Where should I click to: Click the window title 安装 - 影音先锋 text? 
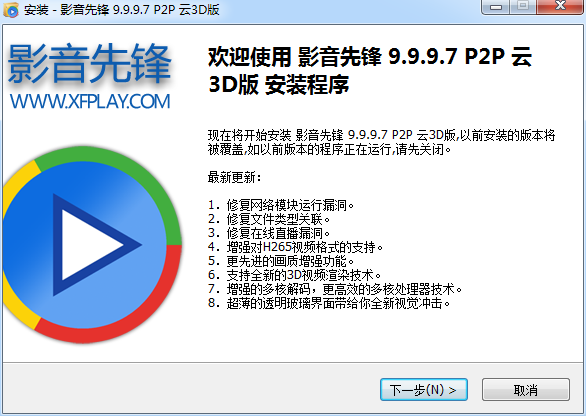(x=122, y=9)
